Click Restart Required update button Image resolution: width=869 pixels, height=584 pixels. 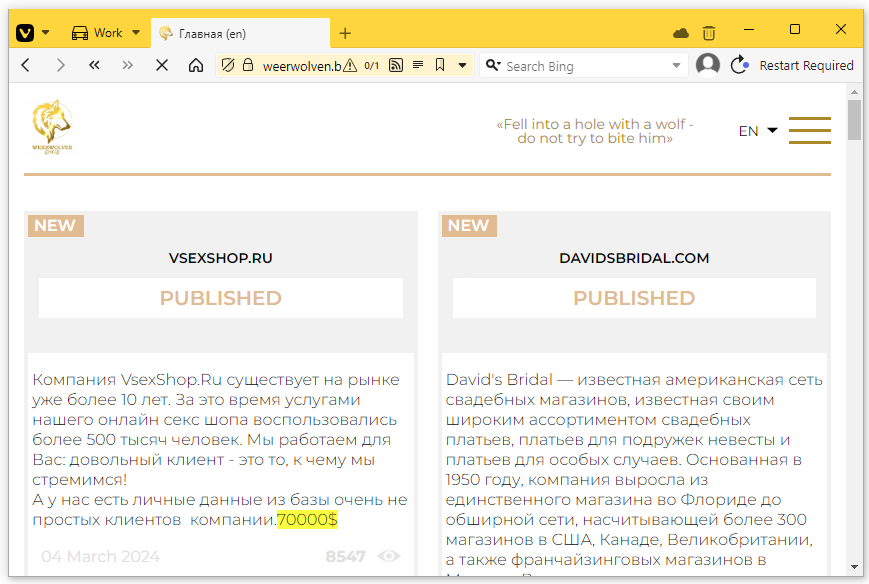click(792, 65)
